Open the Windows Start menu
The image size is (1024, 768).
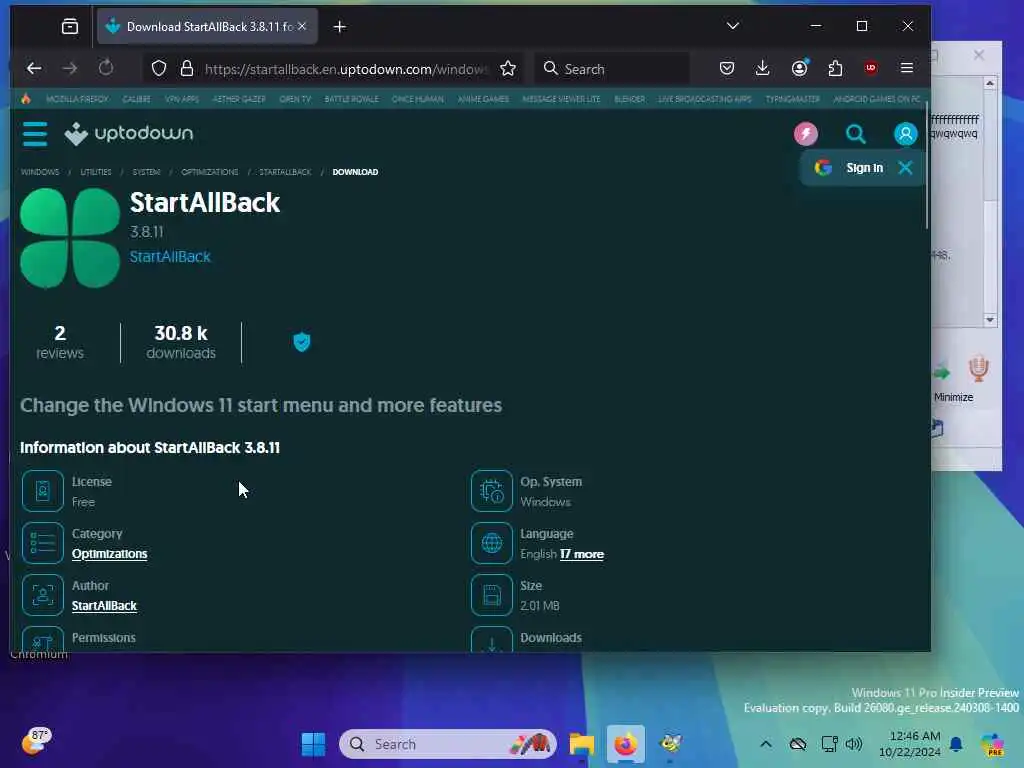click(313, 744)
